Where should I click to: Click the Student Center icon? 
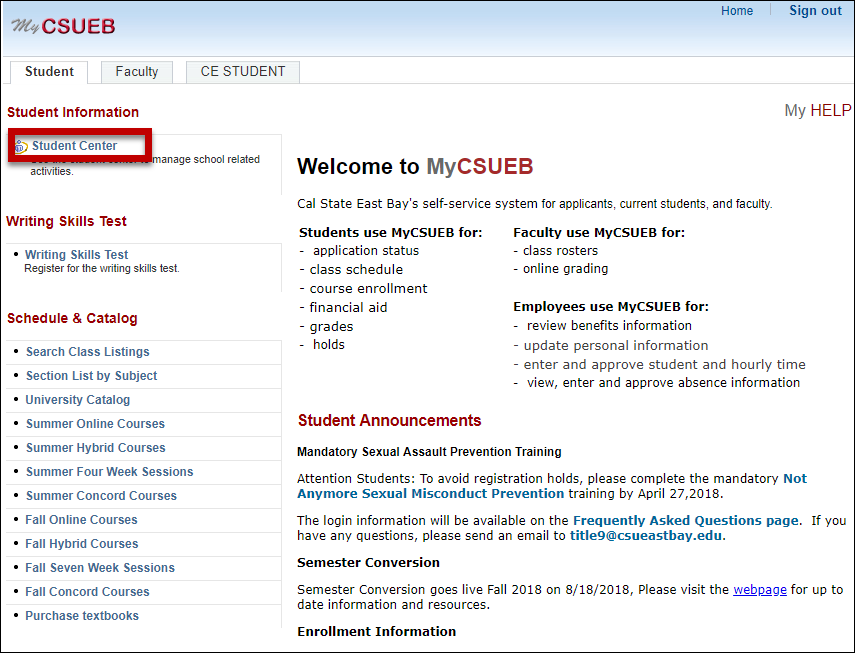coord(21,146)
